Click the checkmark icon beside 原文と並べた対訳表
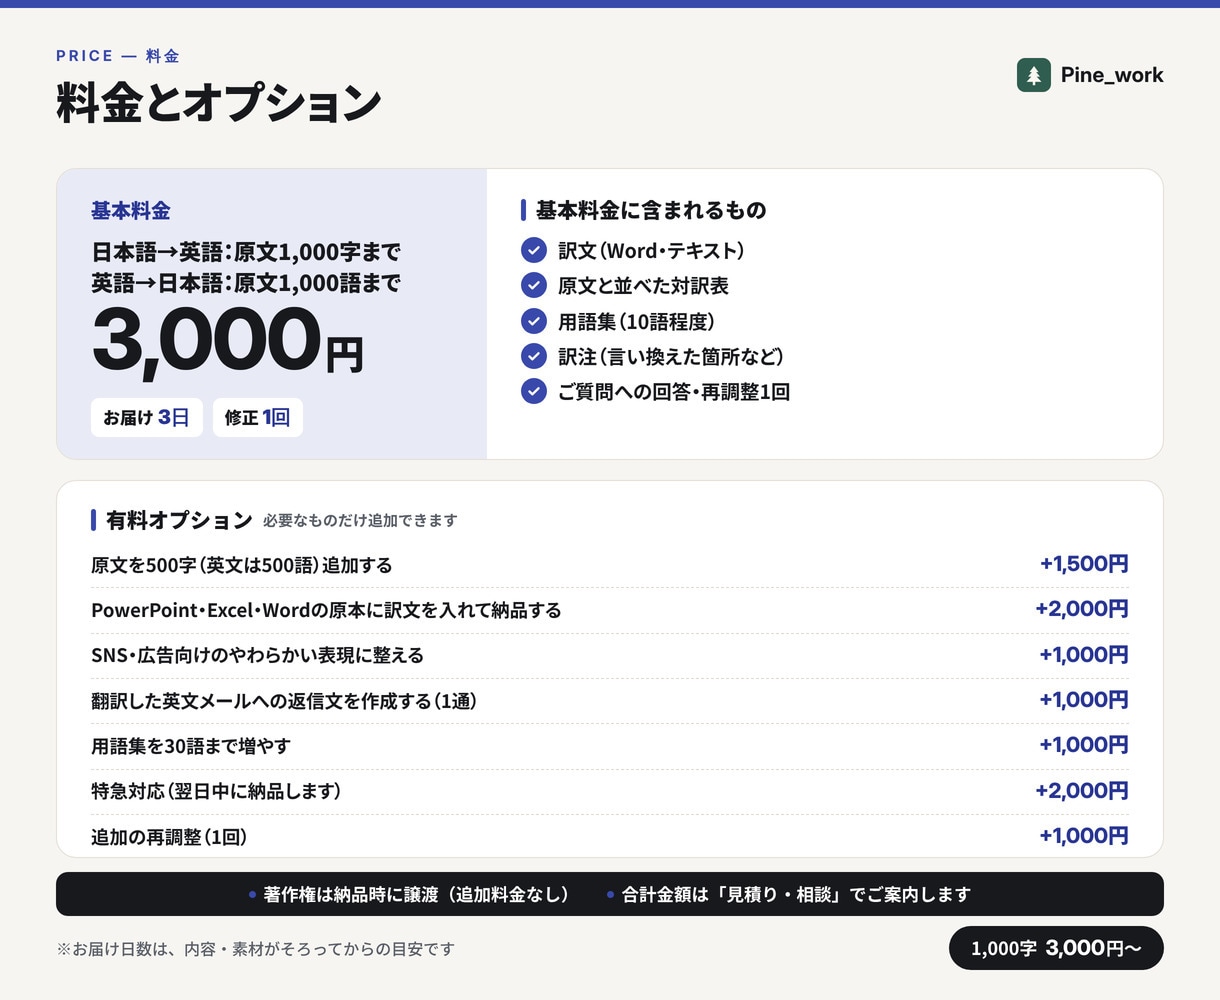 pos(534,285)
